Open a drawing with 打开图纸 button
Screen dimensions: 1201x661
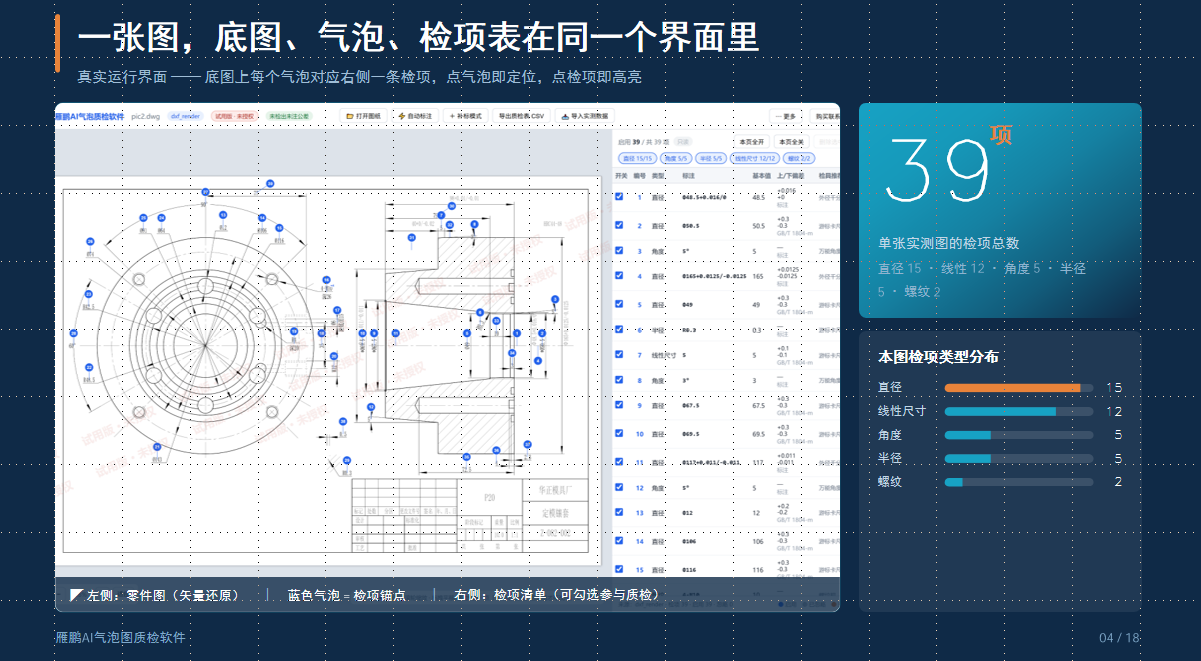(x=363, y=116)
